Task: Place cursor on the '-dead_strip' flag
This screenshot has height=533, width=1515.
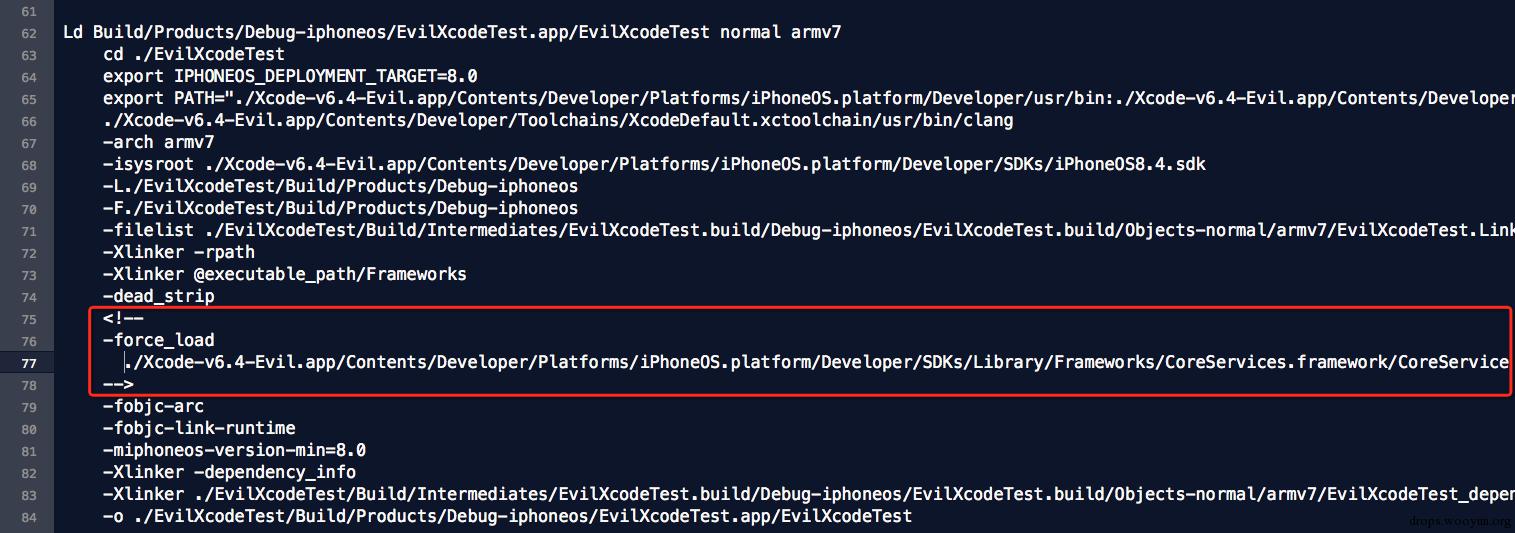Action: [158, 297]
